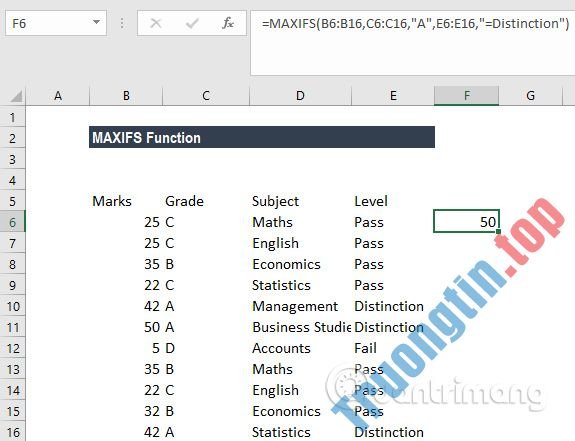Select row 11 header
This screenshot has width=575, height=441.
point(12,327)
